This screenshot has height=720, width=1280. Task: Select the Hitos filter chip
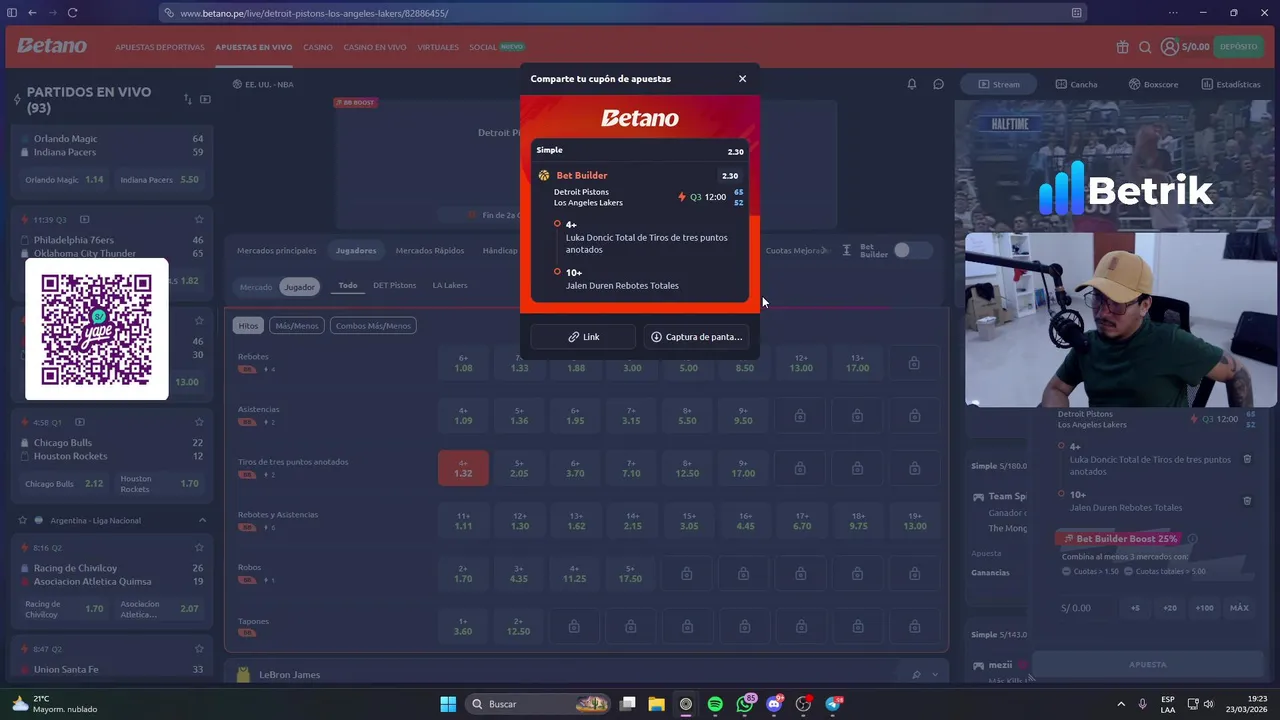pos(248,325)
